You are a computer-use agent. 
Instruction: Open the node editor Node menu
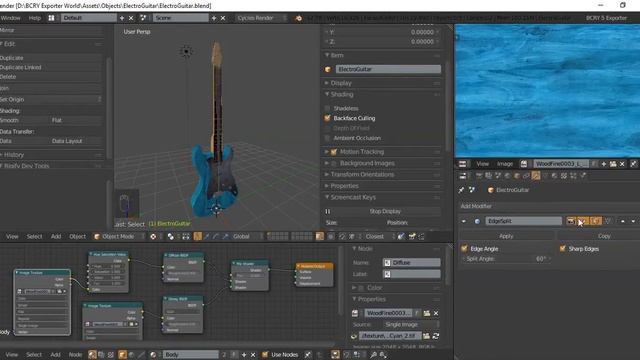point(75,355)
